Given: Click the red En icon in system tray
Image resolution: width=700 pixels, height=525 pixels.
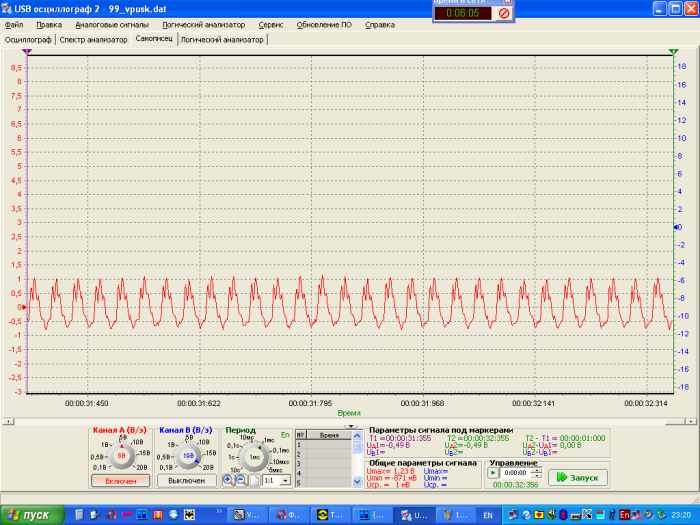Looking at the screenshot, I should click(624, 515).
